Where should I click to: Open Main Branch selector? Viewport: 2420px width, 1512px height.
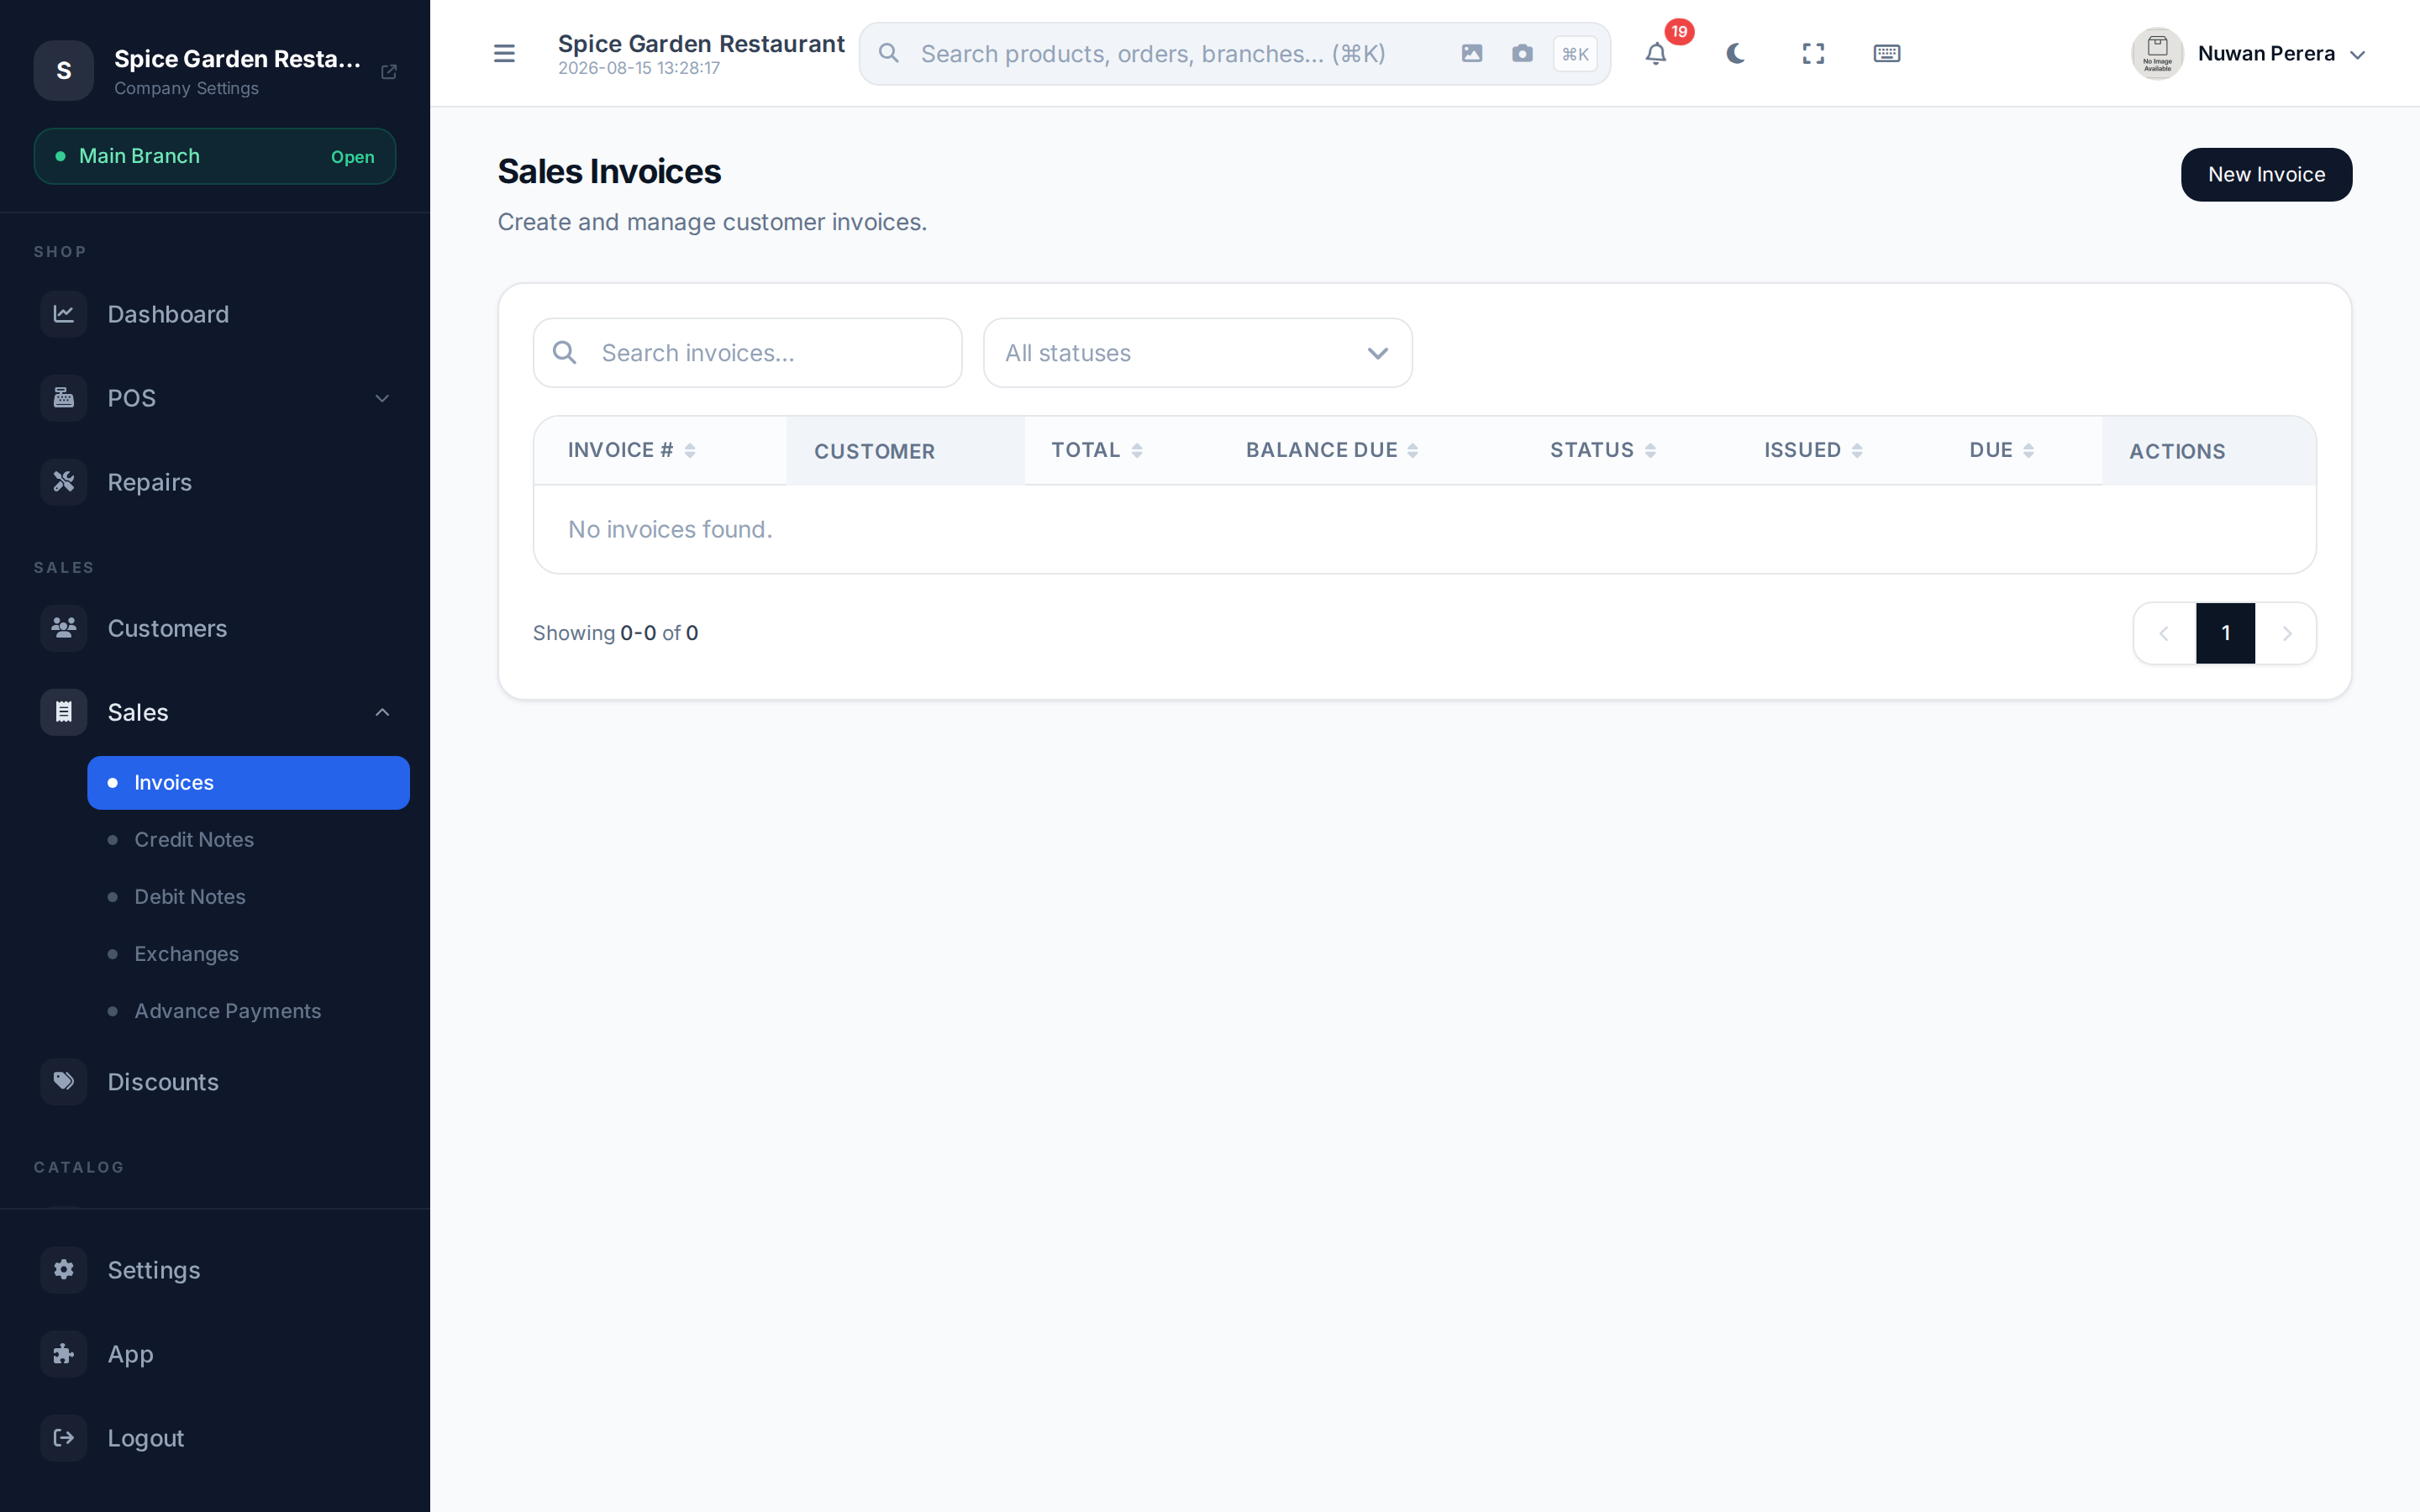215,156
